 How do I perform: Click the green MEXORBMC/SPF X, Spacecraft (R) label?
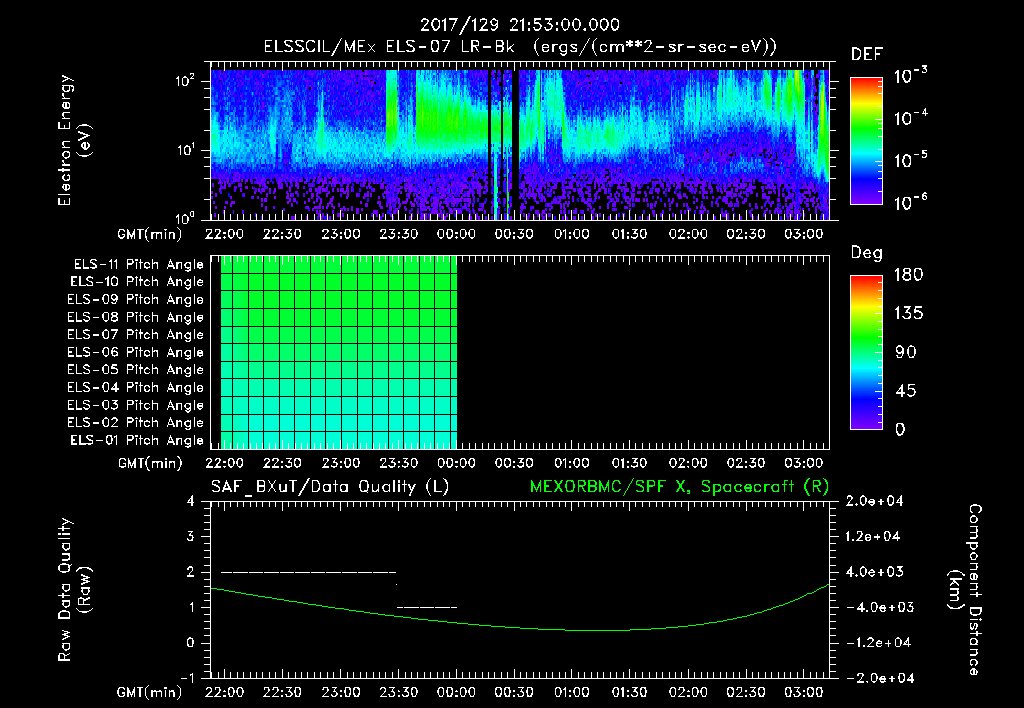[679, 487]
